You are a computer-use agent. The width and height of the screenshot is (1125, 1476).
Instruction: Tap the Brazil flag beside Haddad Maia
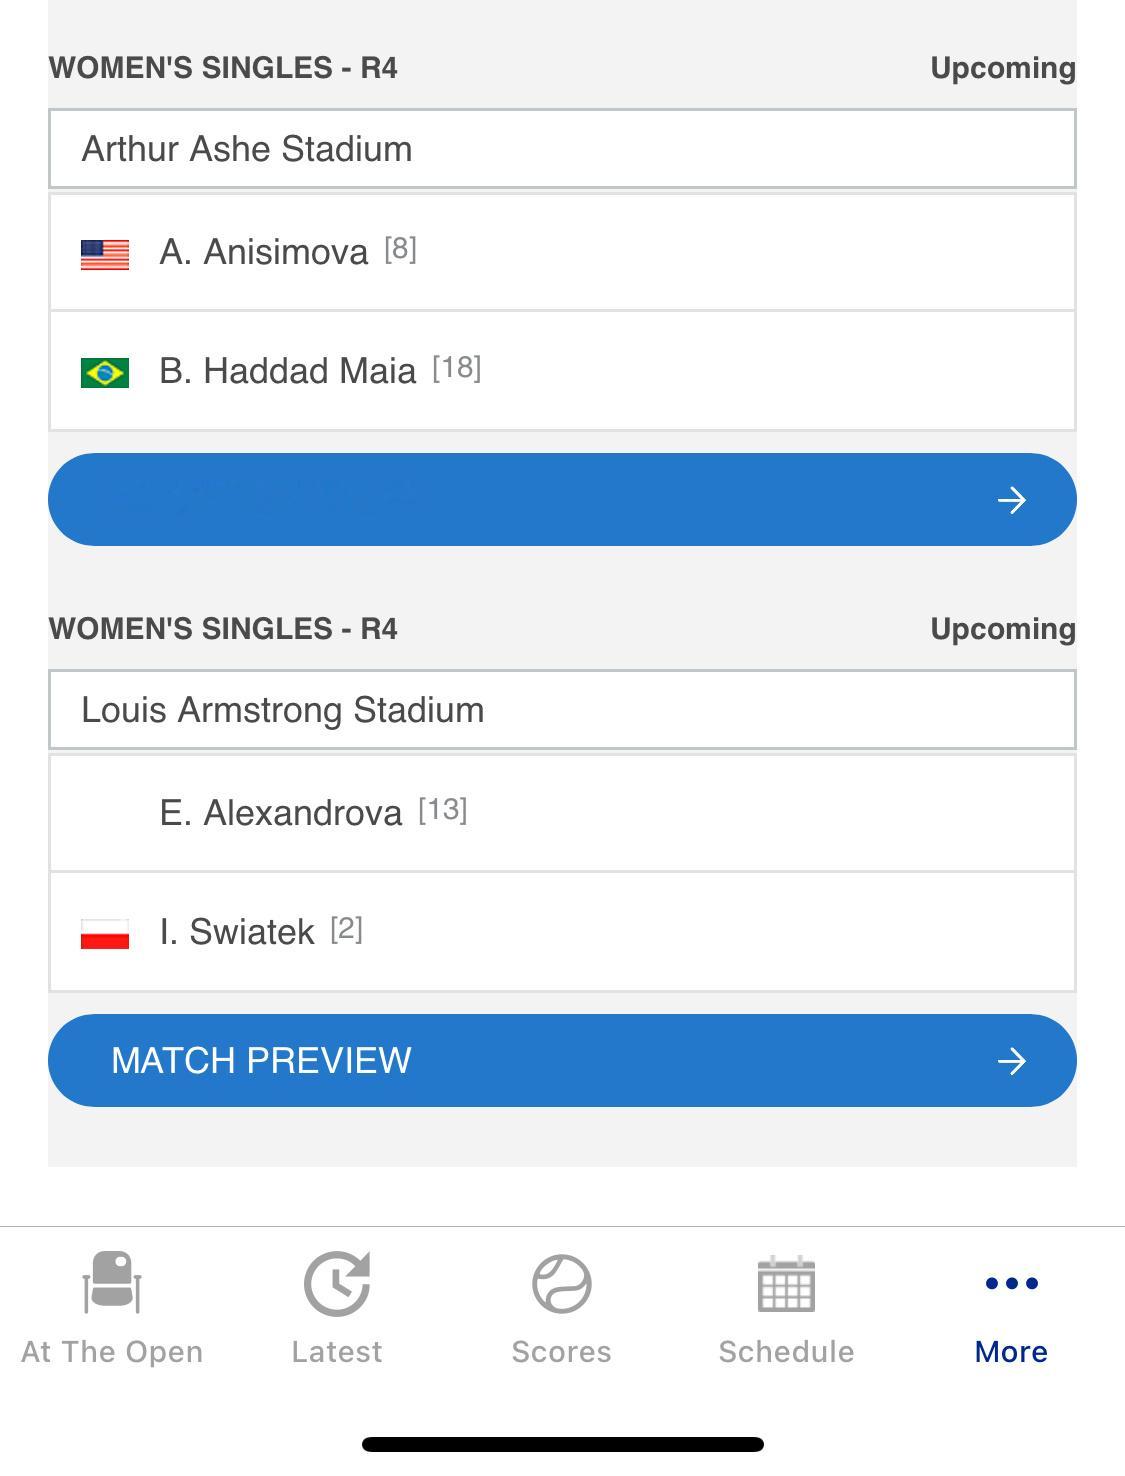(x=105, y=373)
